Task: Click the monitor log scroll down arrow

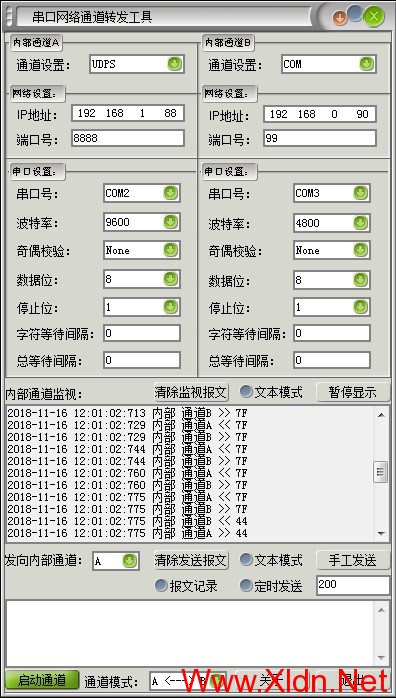Action: [381, 533]
